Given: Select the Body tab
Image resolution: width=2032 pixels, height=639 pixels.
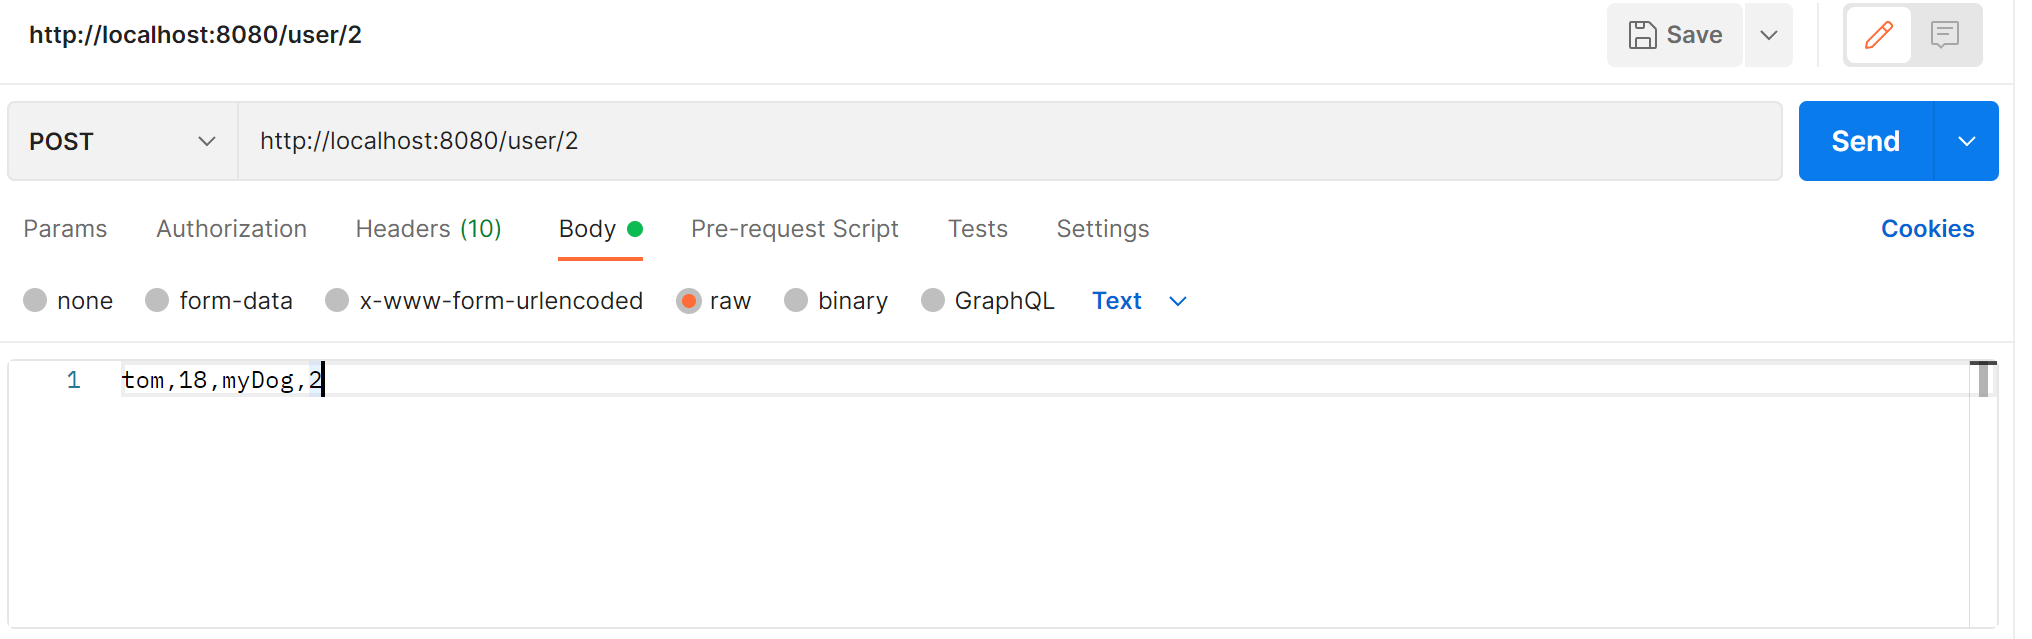Looking at the screenshot, I should coord(600,229).
